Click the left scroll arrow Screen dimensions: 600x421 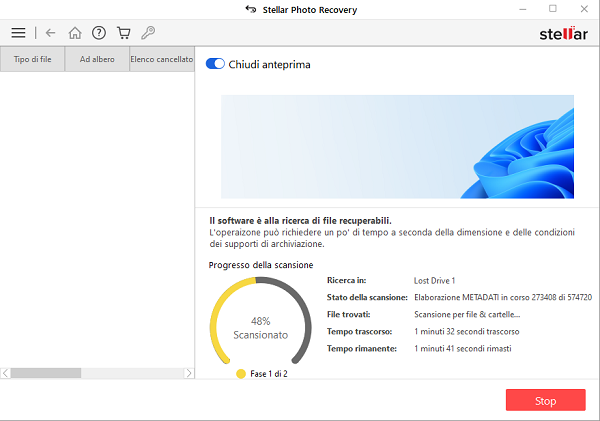pos(5,373)
